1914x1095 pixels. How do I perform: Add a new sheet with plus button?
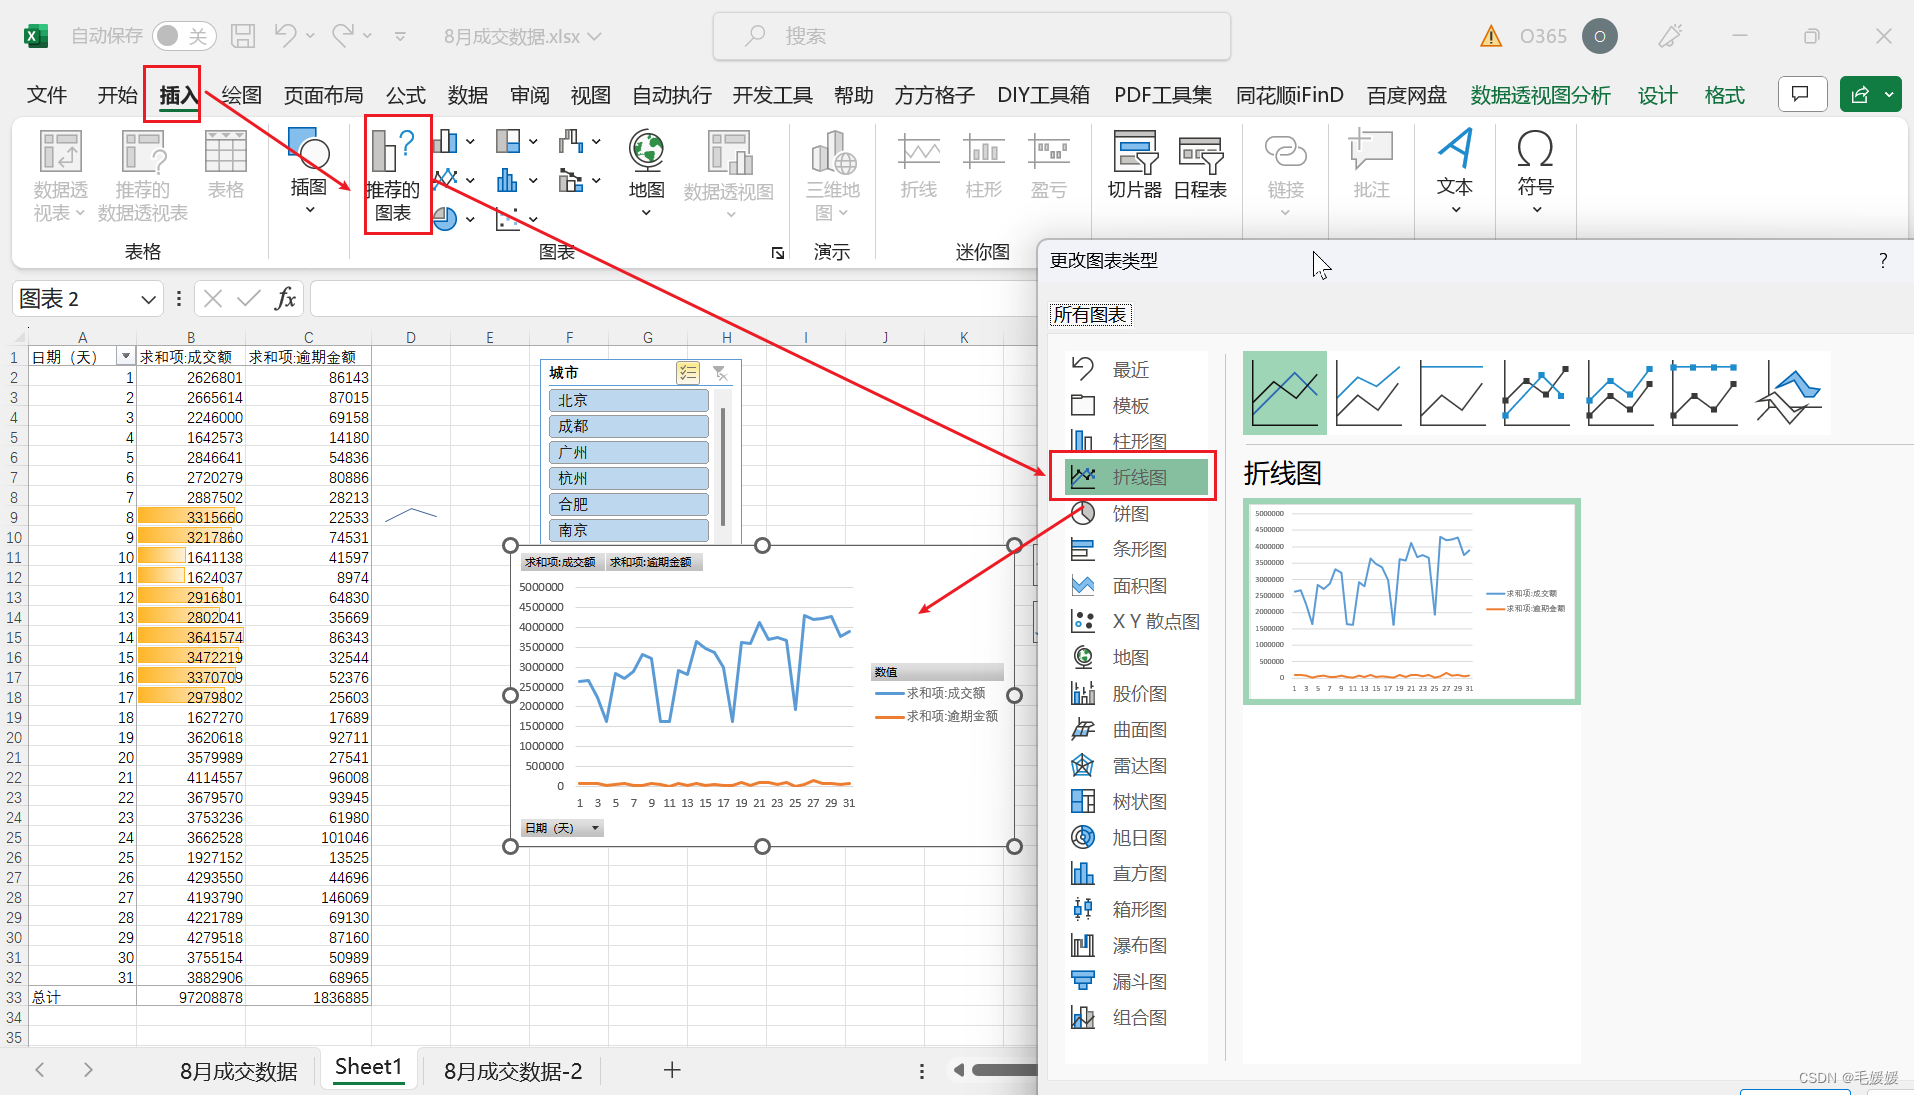click(672, 1070)
